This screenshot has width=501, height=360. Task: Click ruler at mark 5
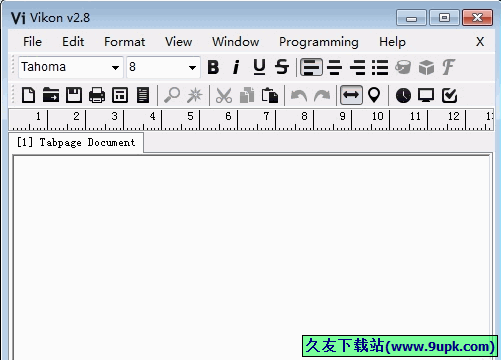pyautogui.click(x=190, y=116)
